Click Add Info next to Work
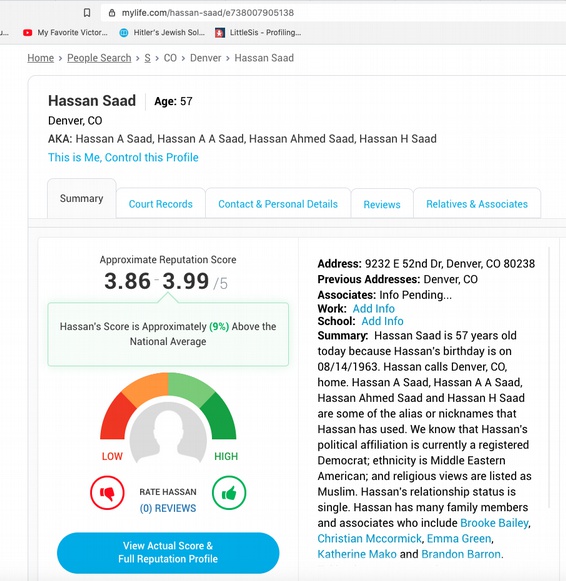 373,308
